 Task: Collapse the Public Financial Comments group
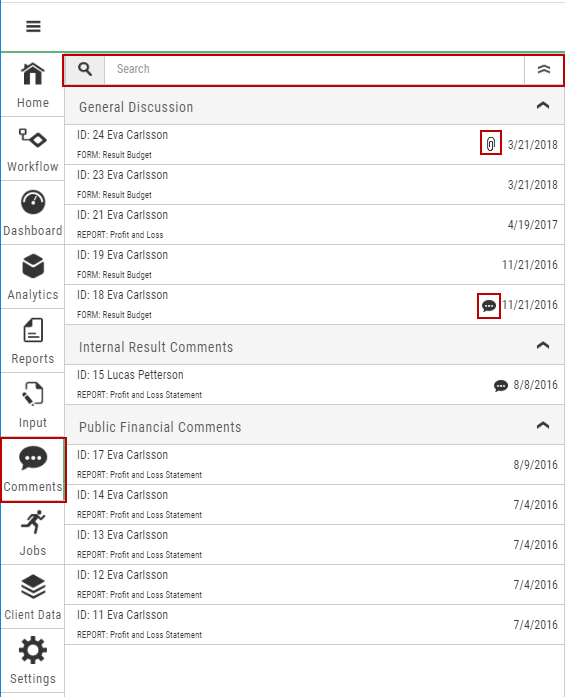543,426
